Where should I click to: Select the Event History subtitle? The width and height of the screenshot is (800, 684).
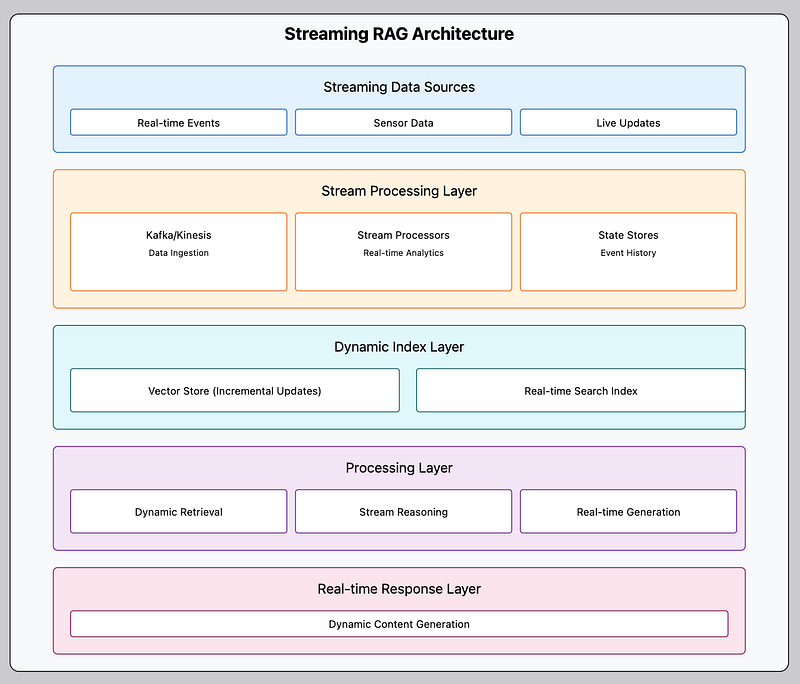(x=629, y=253)
